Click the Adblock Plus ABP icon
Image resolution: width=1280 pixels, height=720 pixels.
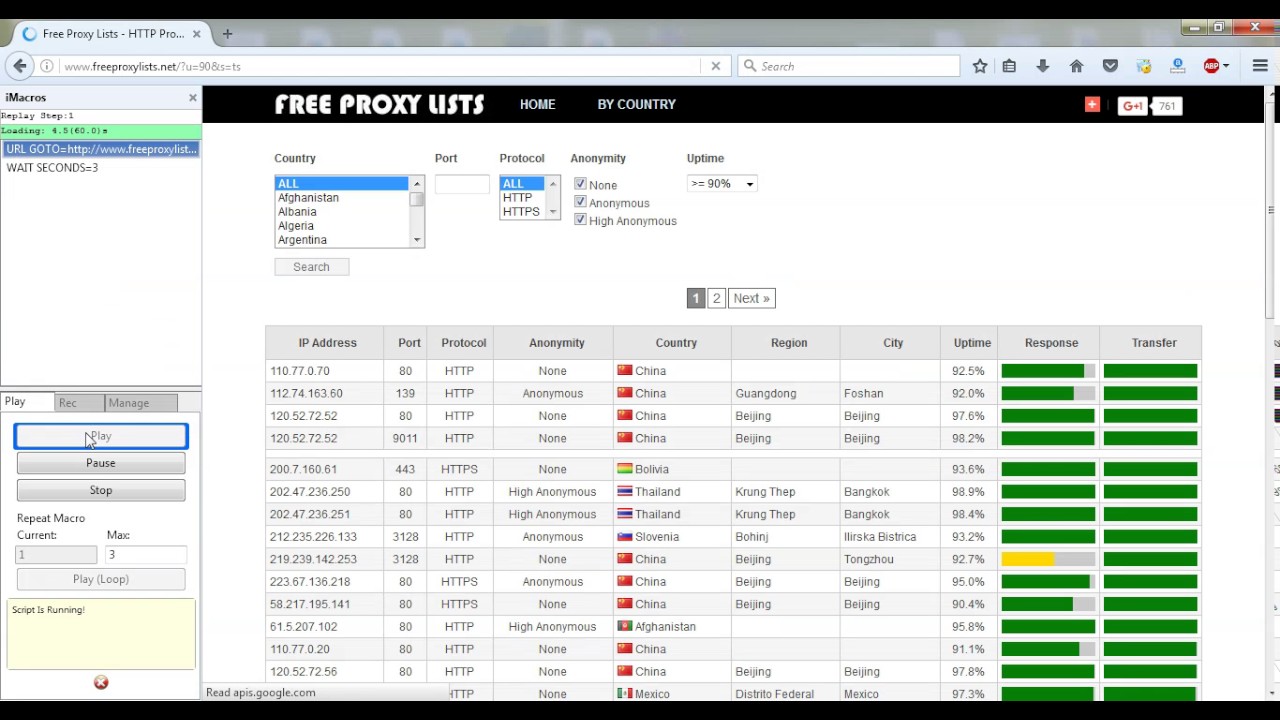(x=1211, y=66)
